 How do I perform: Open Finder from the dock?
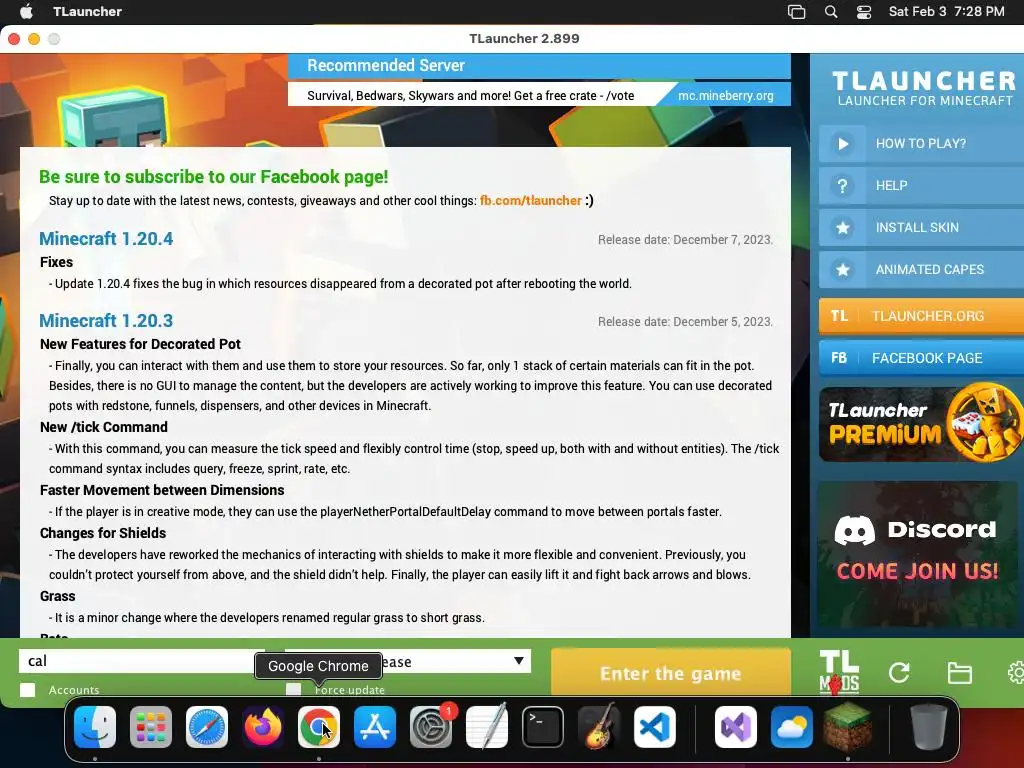click(95, 727)
